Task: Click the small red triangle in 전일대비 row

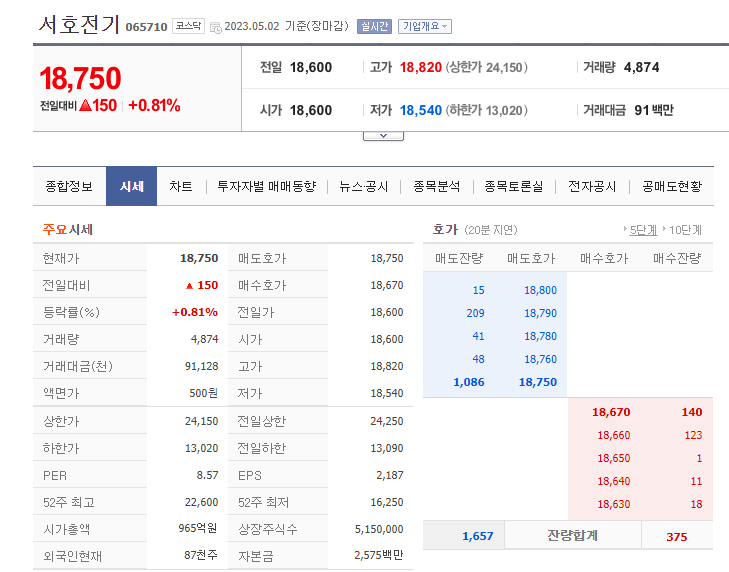Action: 189,286
